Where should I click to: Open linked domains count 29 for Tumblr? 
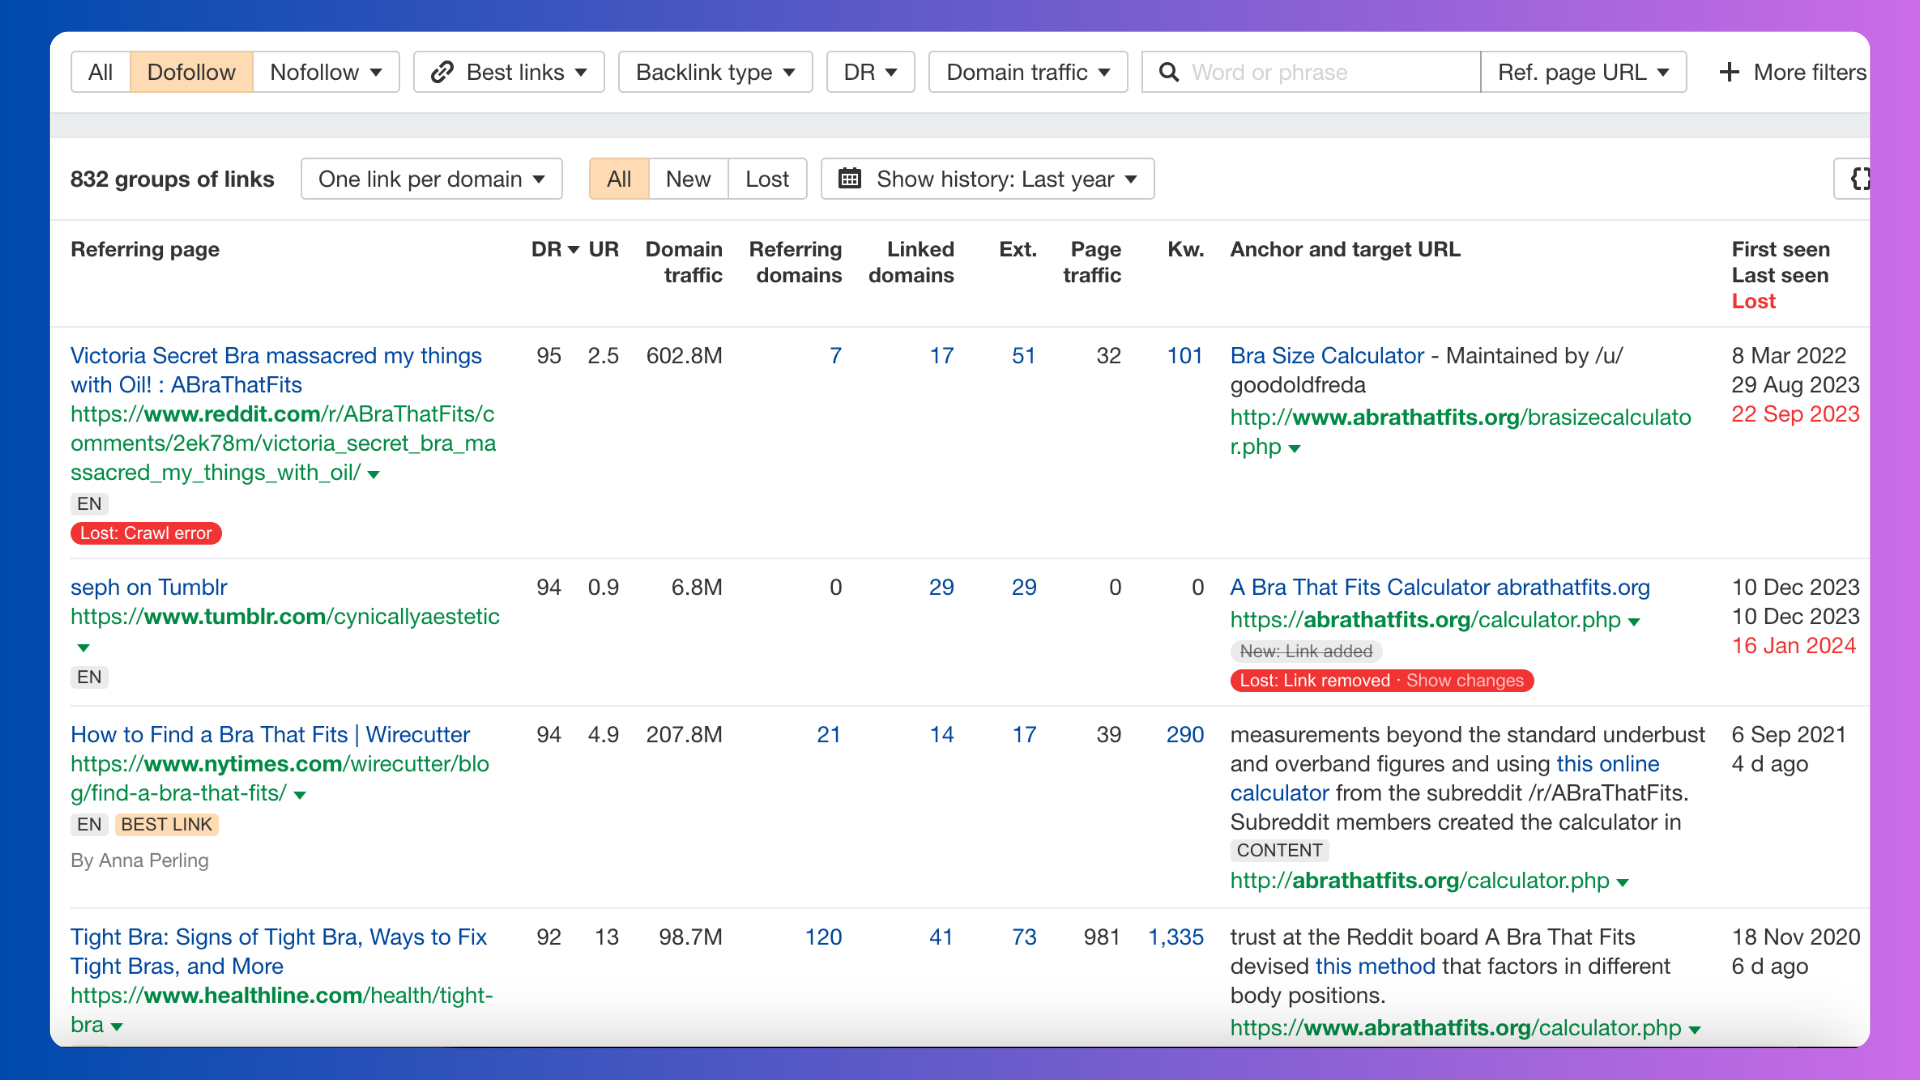pyautogui.click(x=941, y=588)
